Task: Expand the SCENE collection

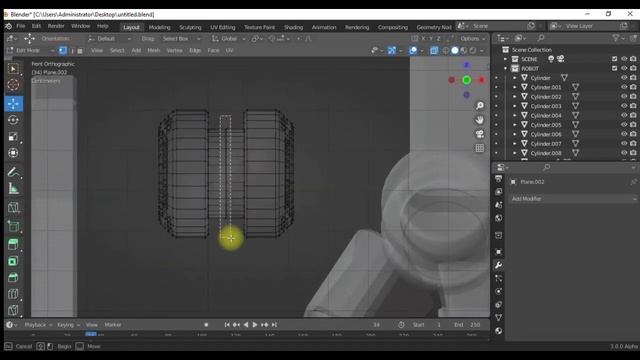Action: (x=505, y=59)
